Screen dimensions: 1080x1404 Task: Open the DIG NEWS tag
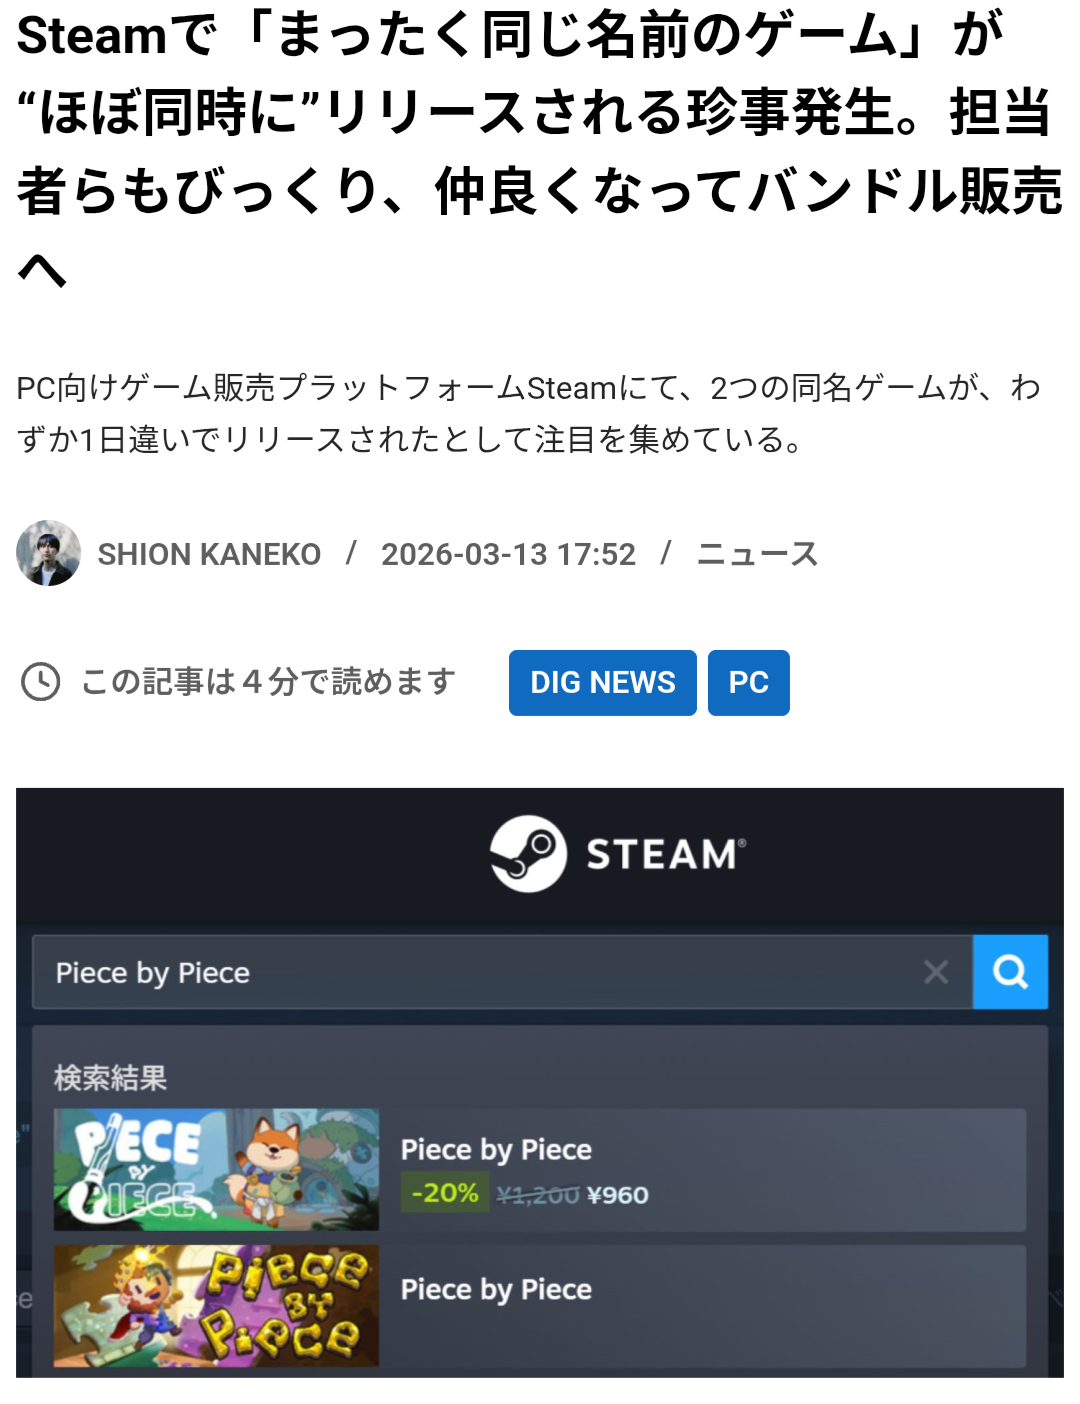(x=602, y=683)
